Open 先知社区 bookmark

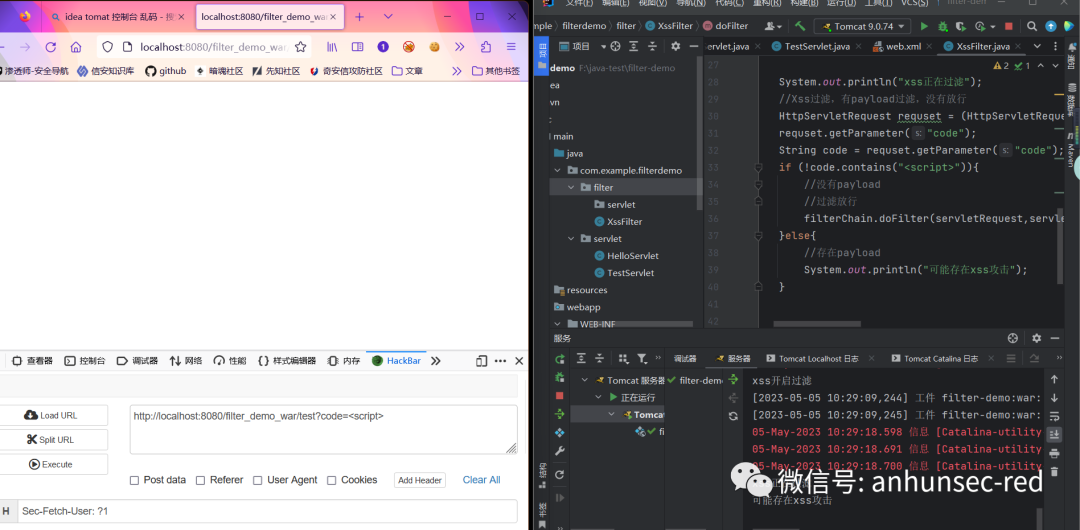pyautogui.click(x=276, y=70)
